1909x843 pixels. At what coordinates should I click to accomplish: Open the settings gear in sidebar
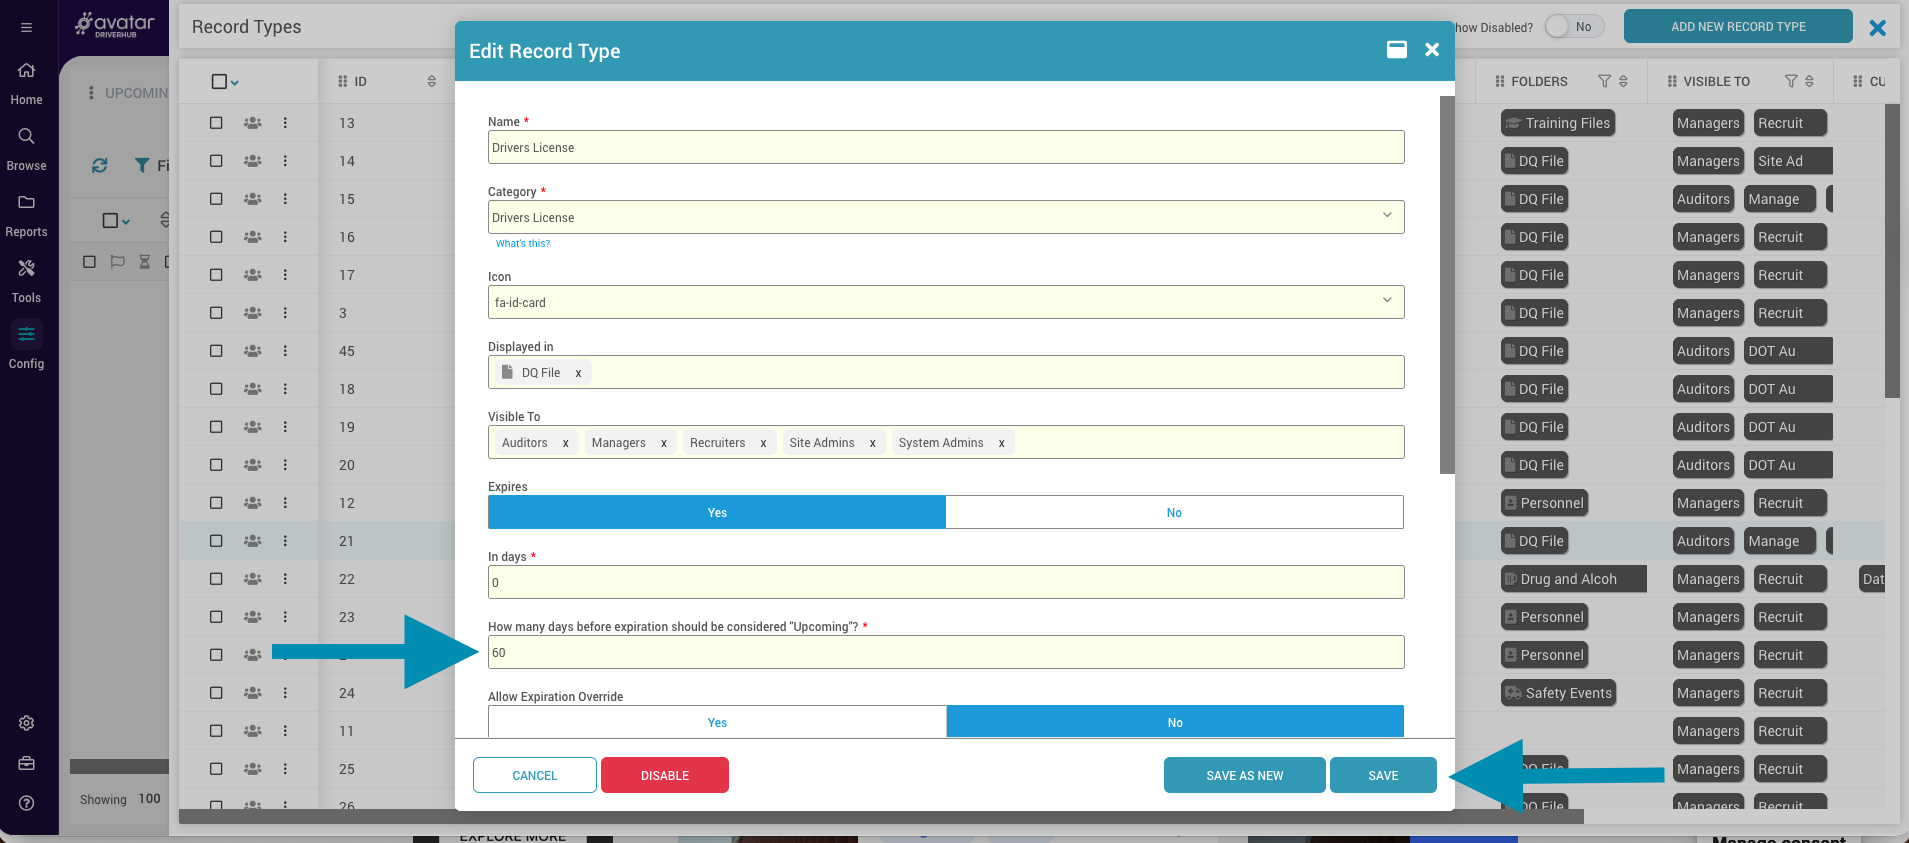pyautogui.click(x=26, y=723)
